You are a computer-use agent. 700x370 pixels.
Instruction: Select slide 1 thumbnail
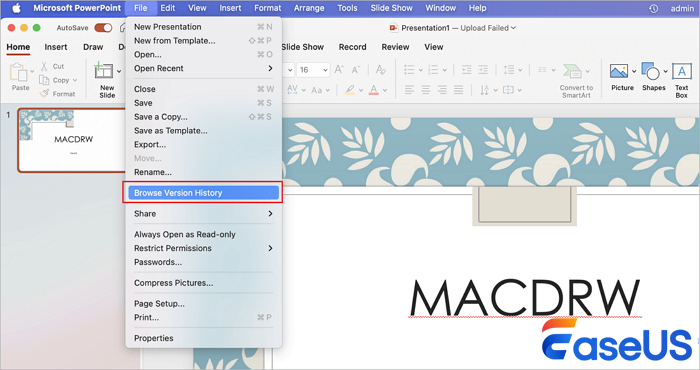[71, 140]
